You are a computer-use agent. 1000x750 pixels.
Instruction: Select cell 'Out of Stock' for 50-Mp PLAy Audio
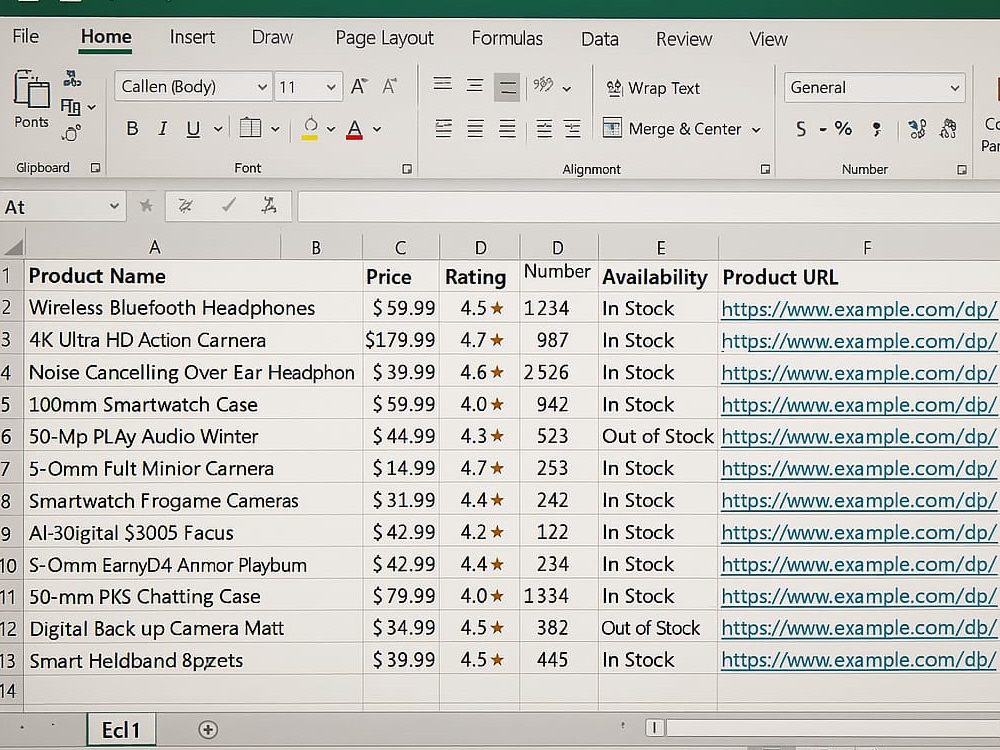(x=658, y=436)
